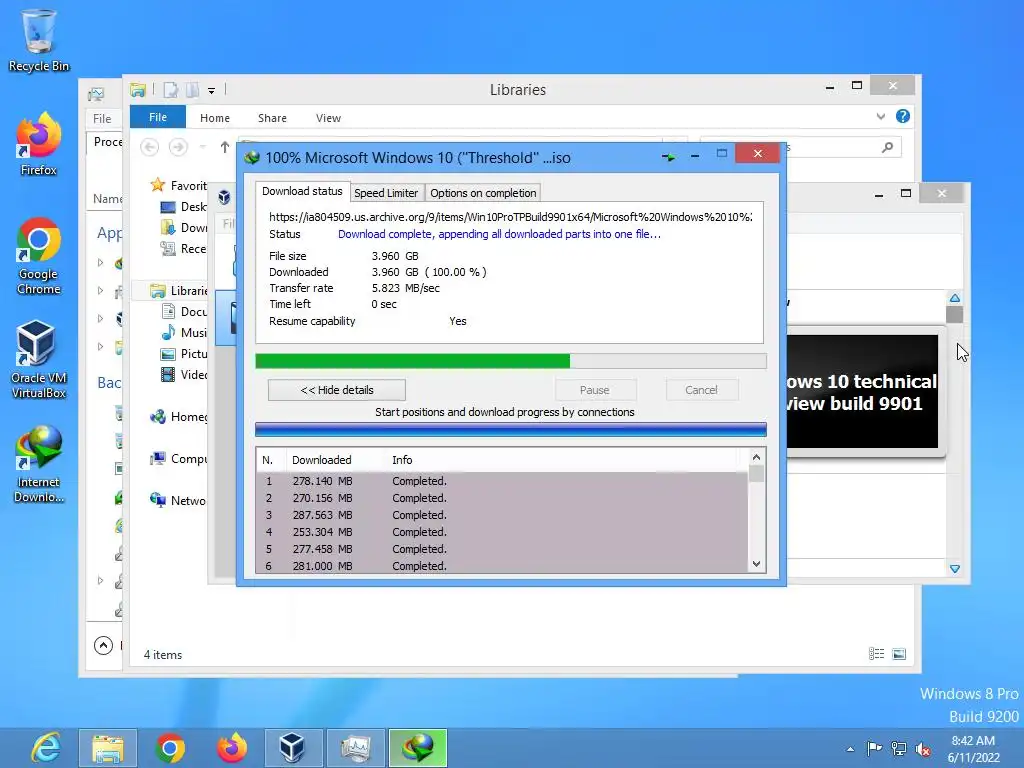This screenshot has width=1024, height=768.
Task: Click the Windows 10 technical preview thumbnail
Action: pos(862,391)
